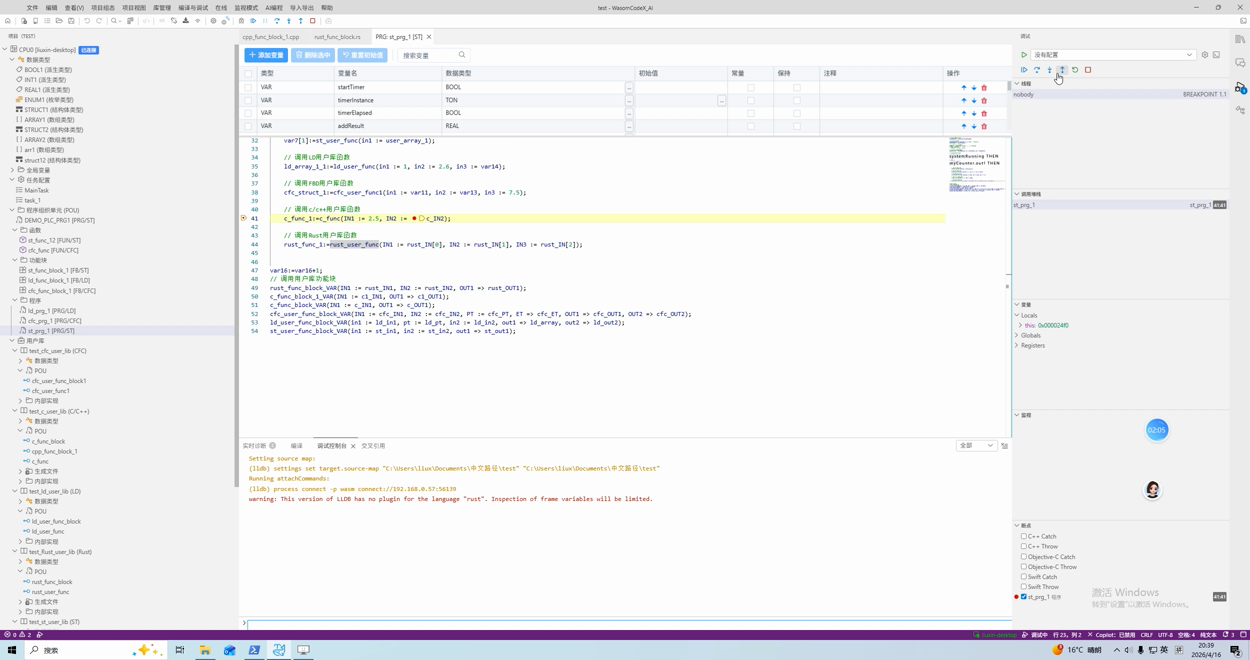
Task: Start debugging with the green play icon
Action: (1024, 55)
